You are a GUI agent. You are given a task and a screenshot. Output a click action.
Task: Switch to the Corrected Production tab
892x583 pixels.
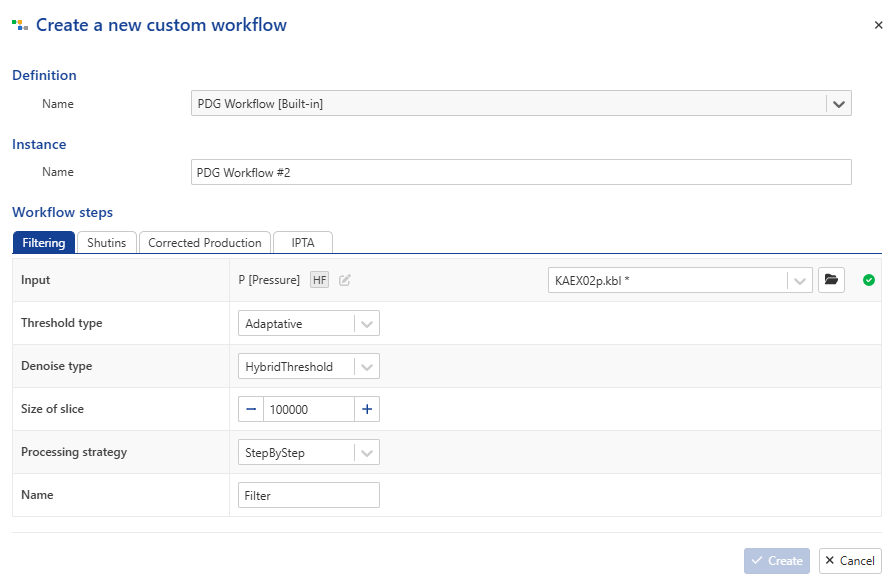point(205,242)
